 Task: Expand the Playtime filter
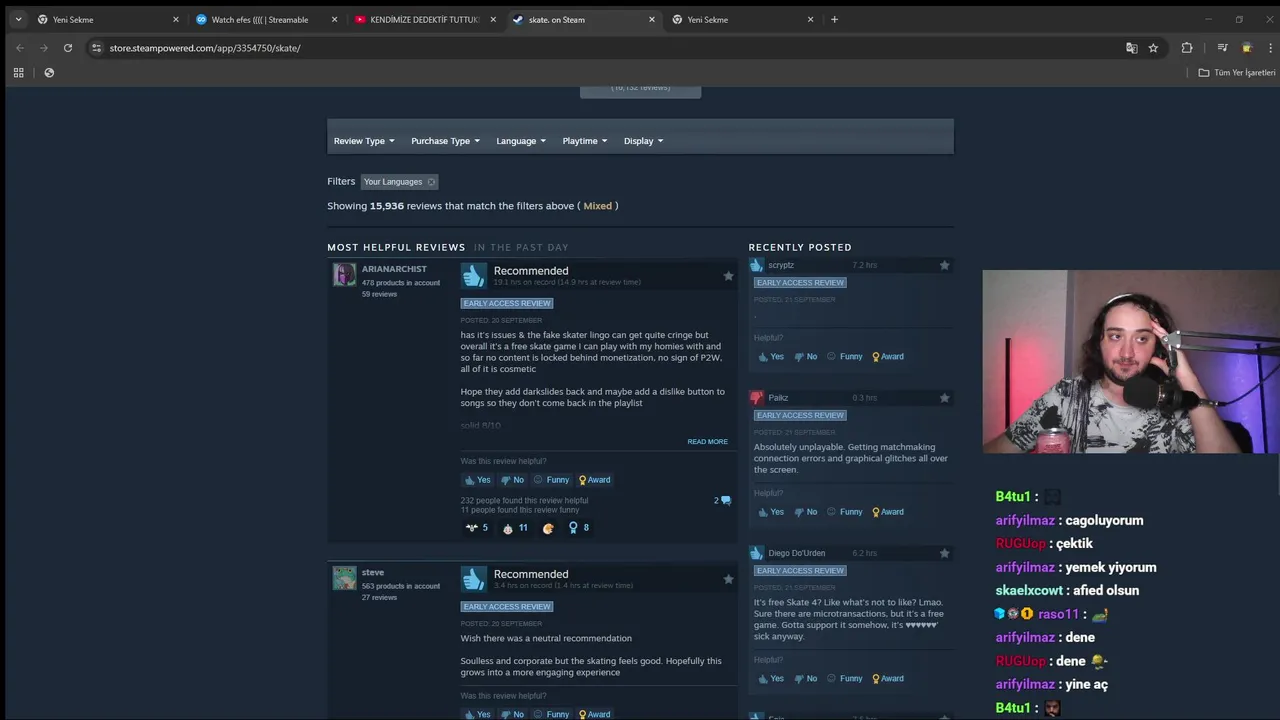click(584, 141)
